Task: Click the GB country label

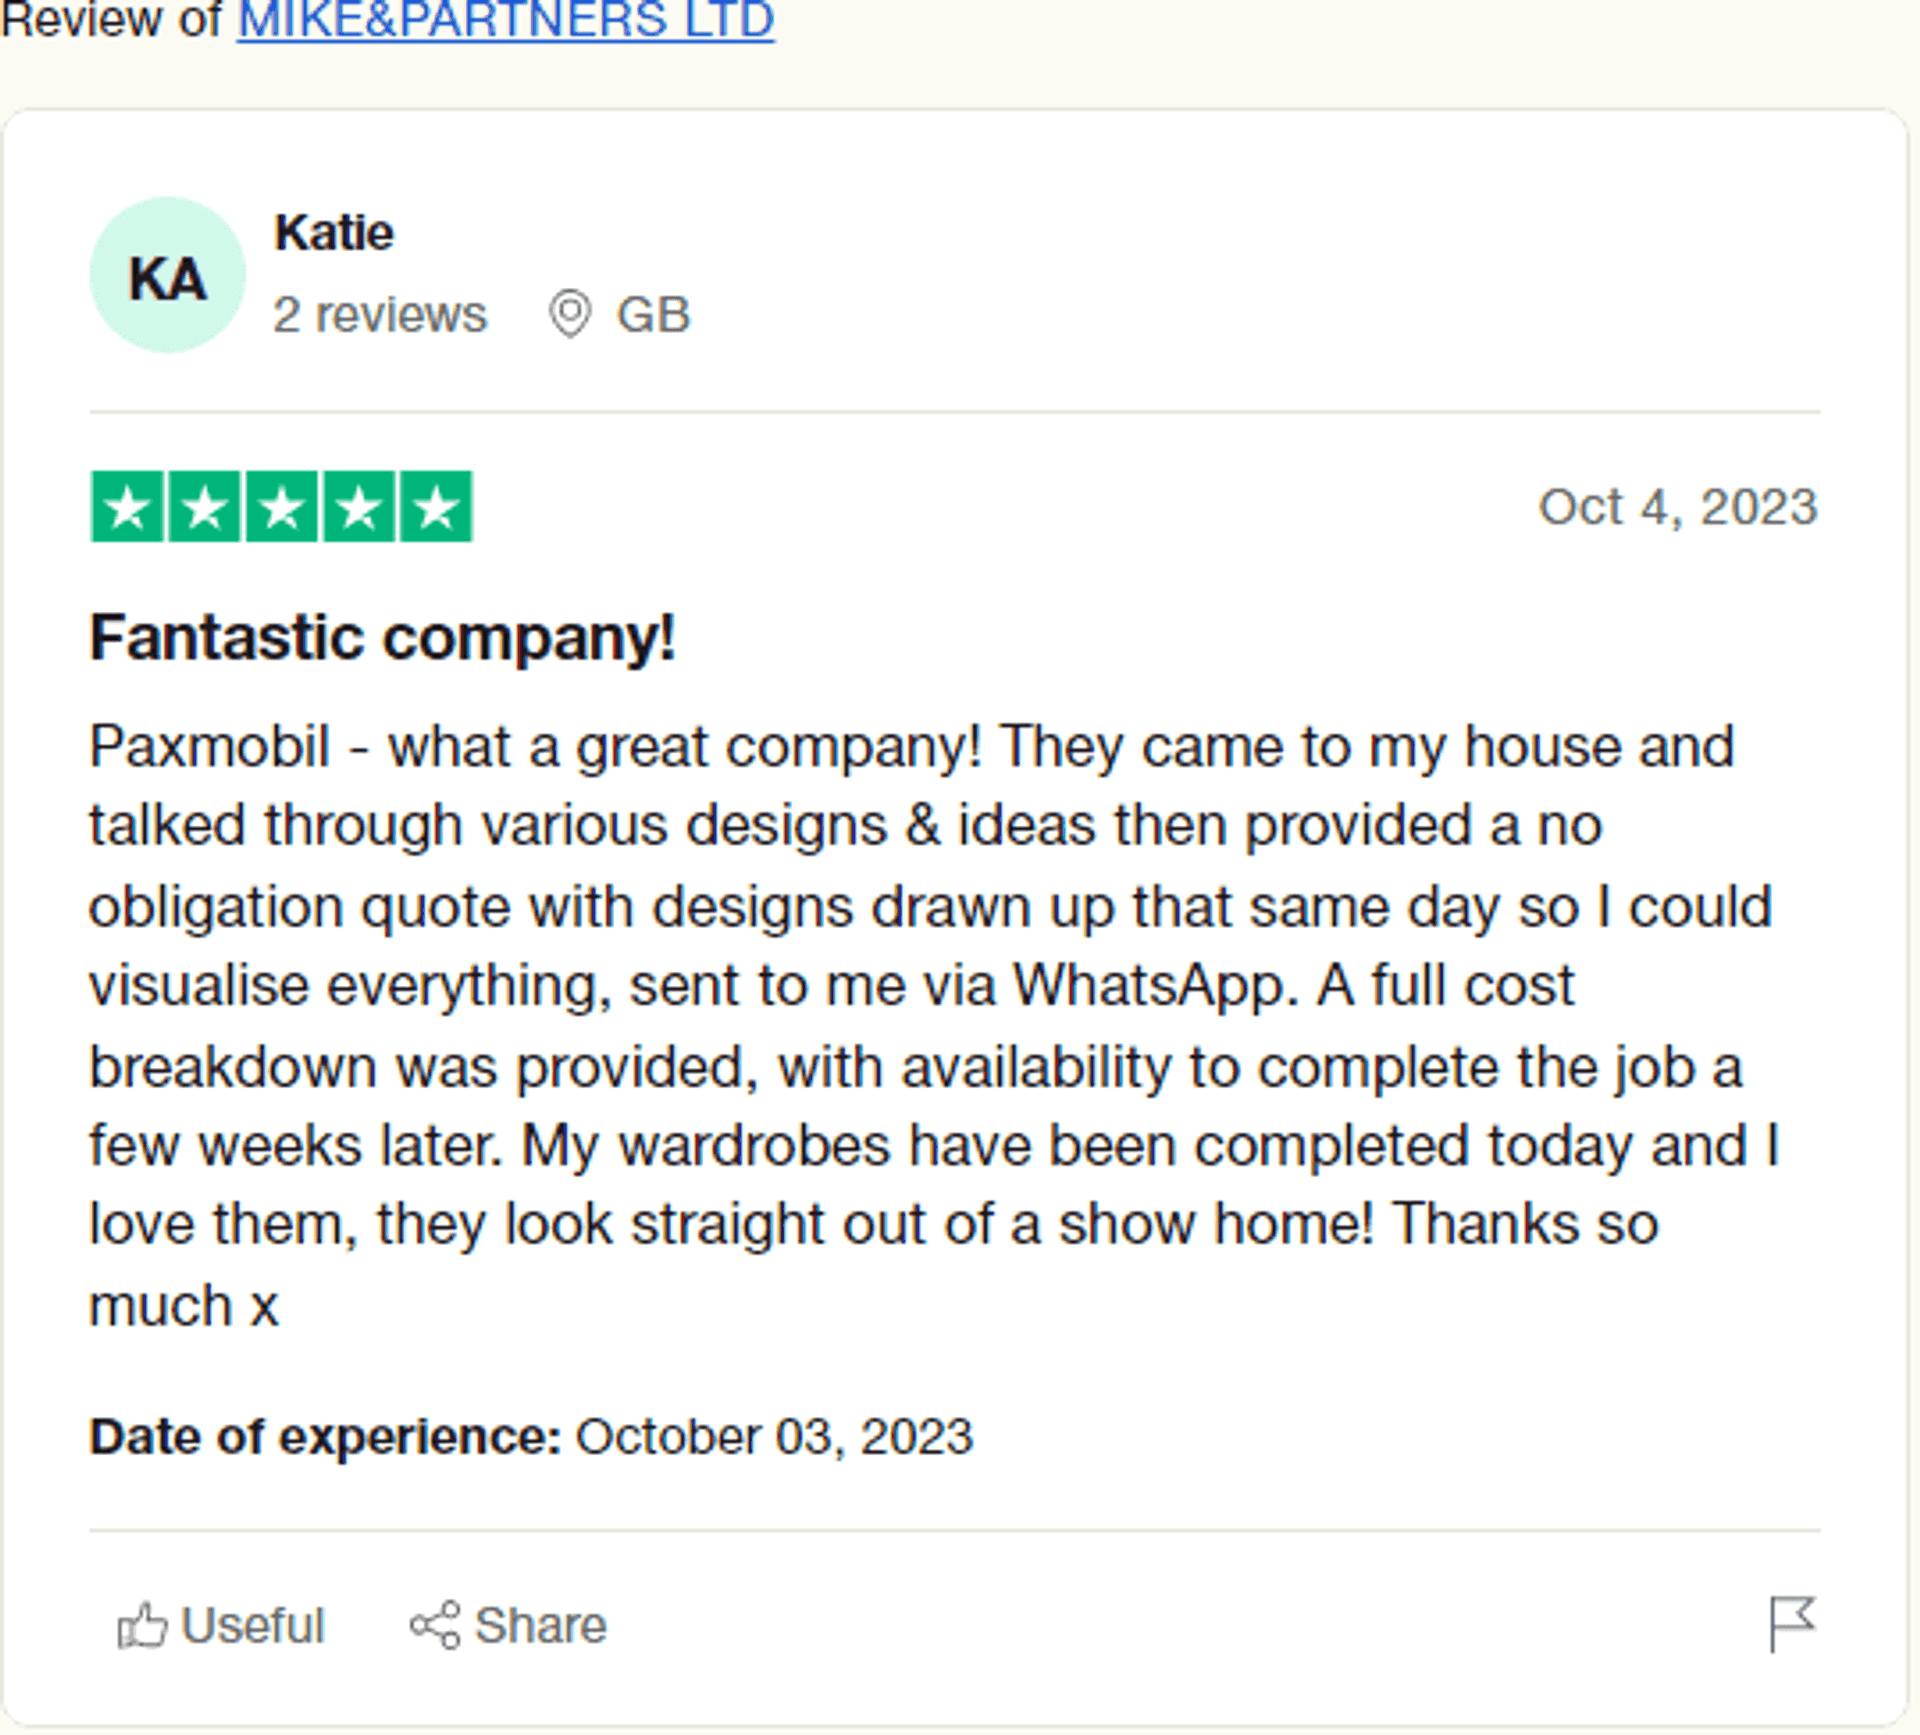Action: tap(654, 315)
